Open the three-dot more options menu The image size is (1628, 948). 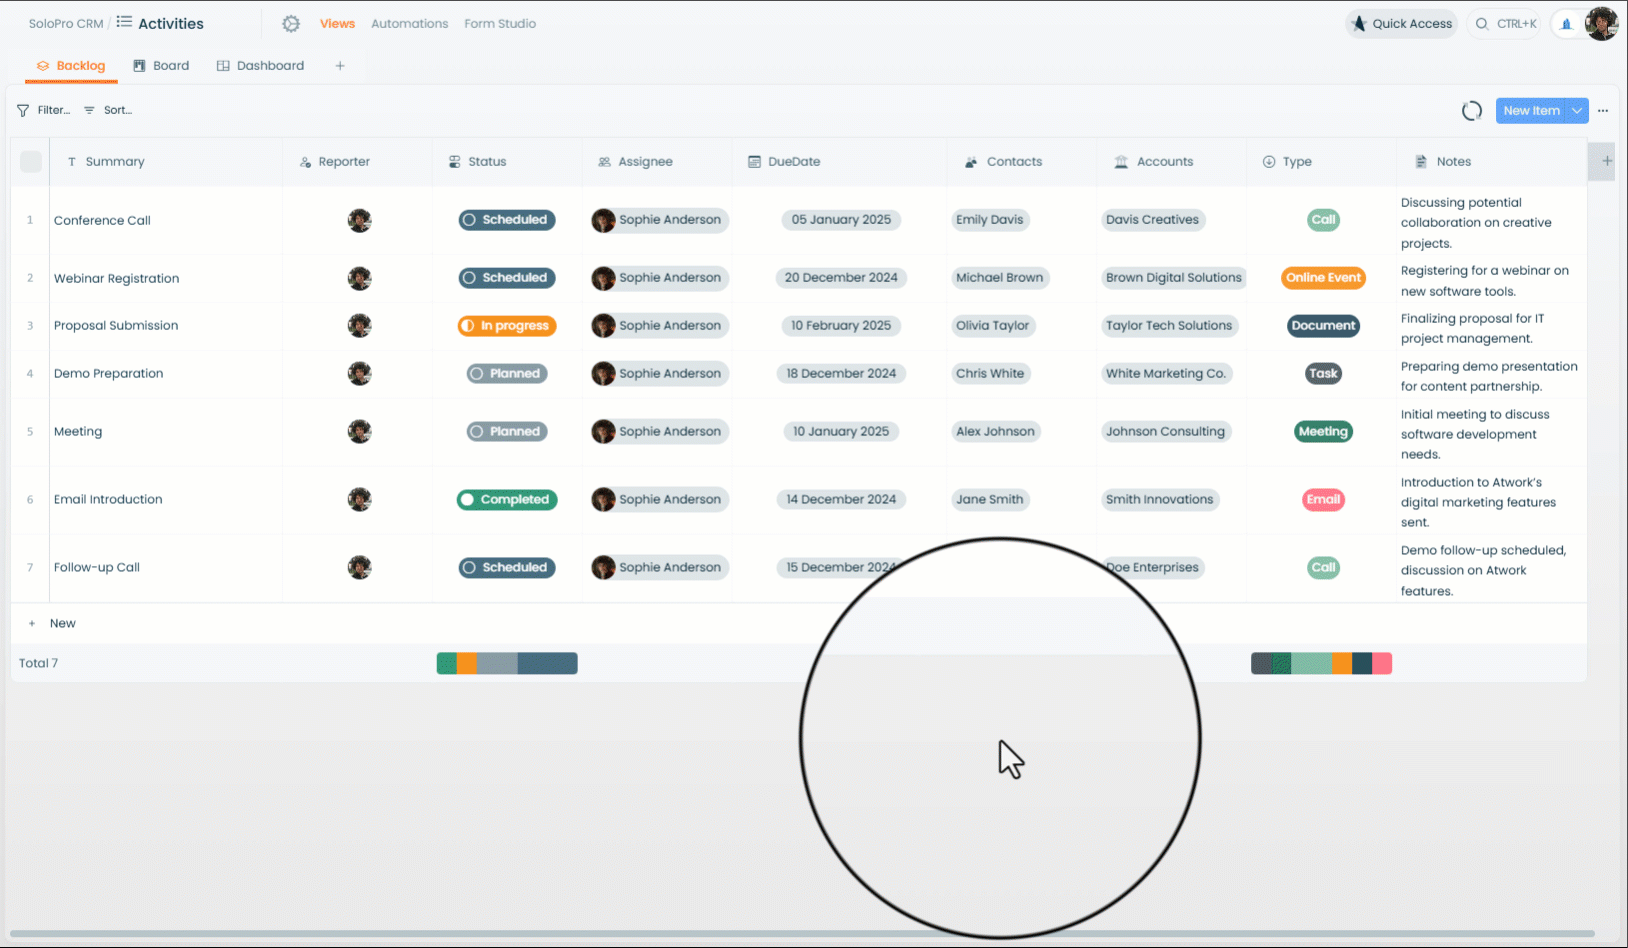click(x=1603, y=111)
